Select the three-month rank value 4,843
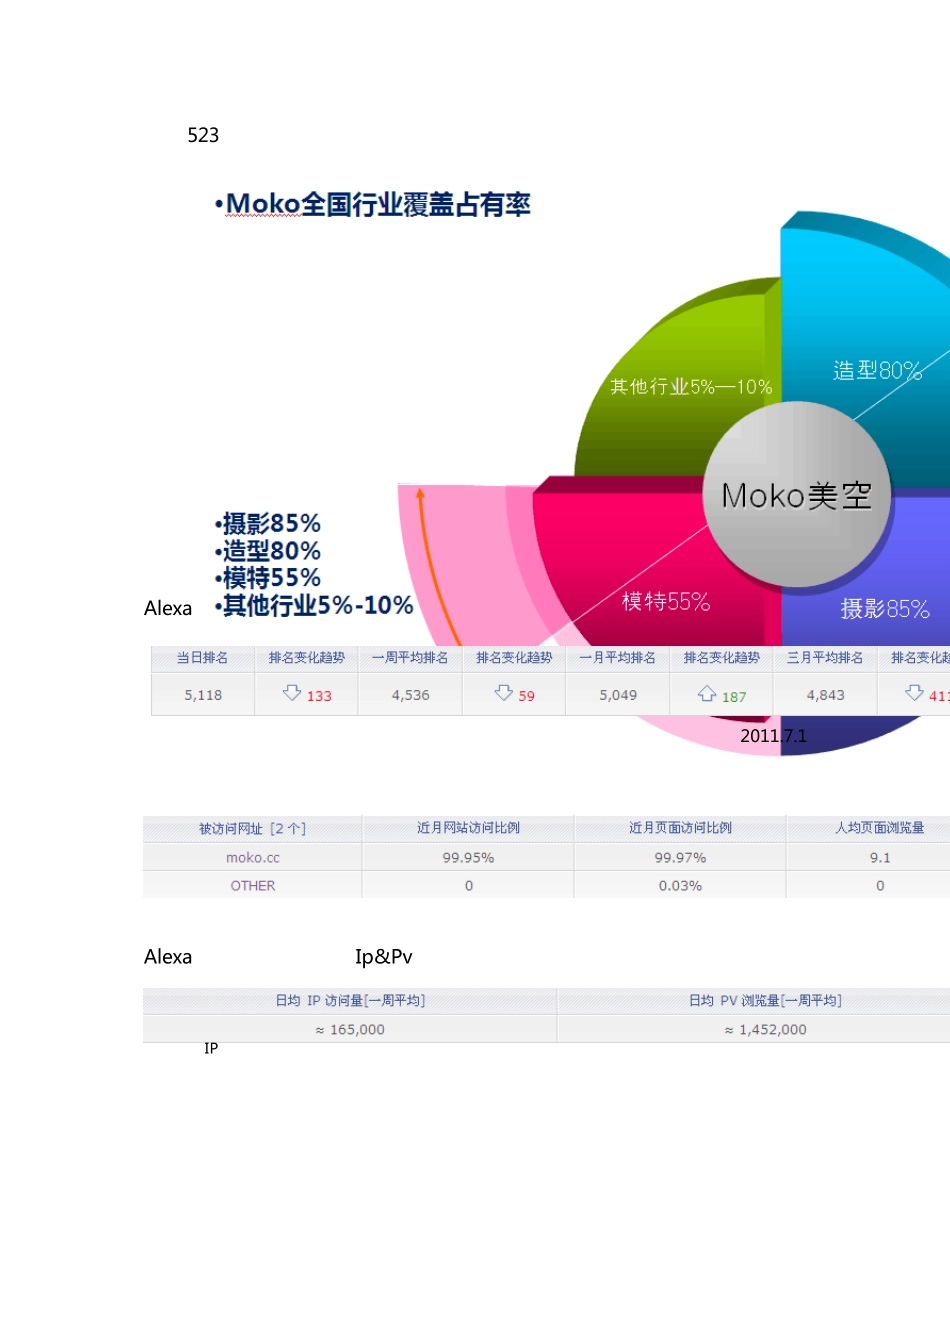 click(x=826, y=695)
